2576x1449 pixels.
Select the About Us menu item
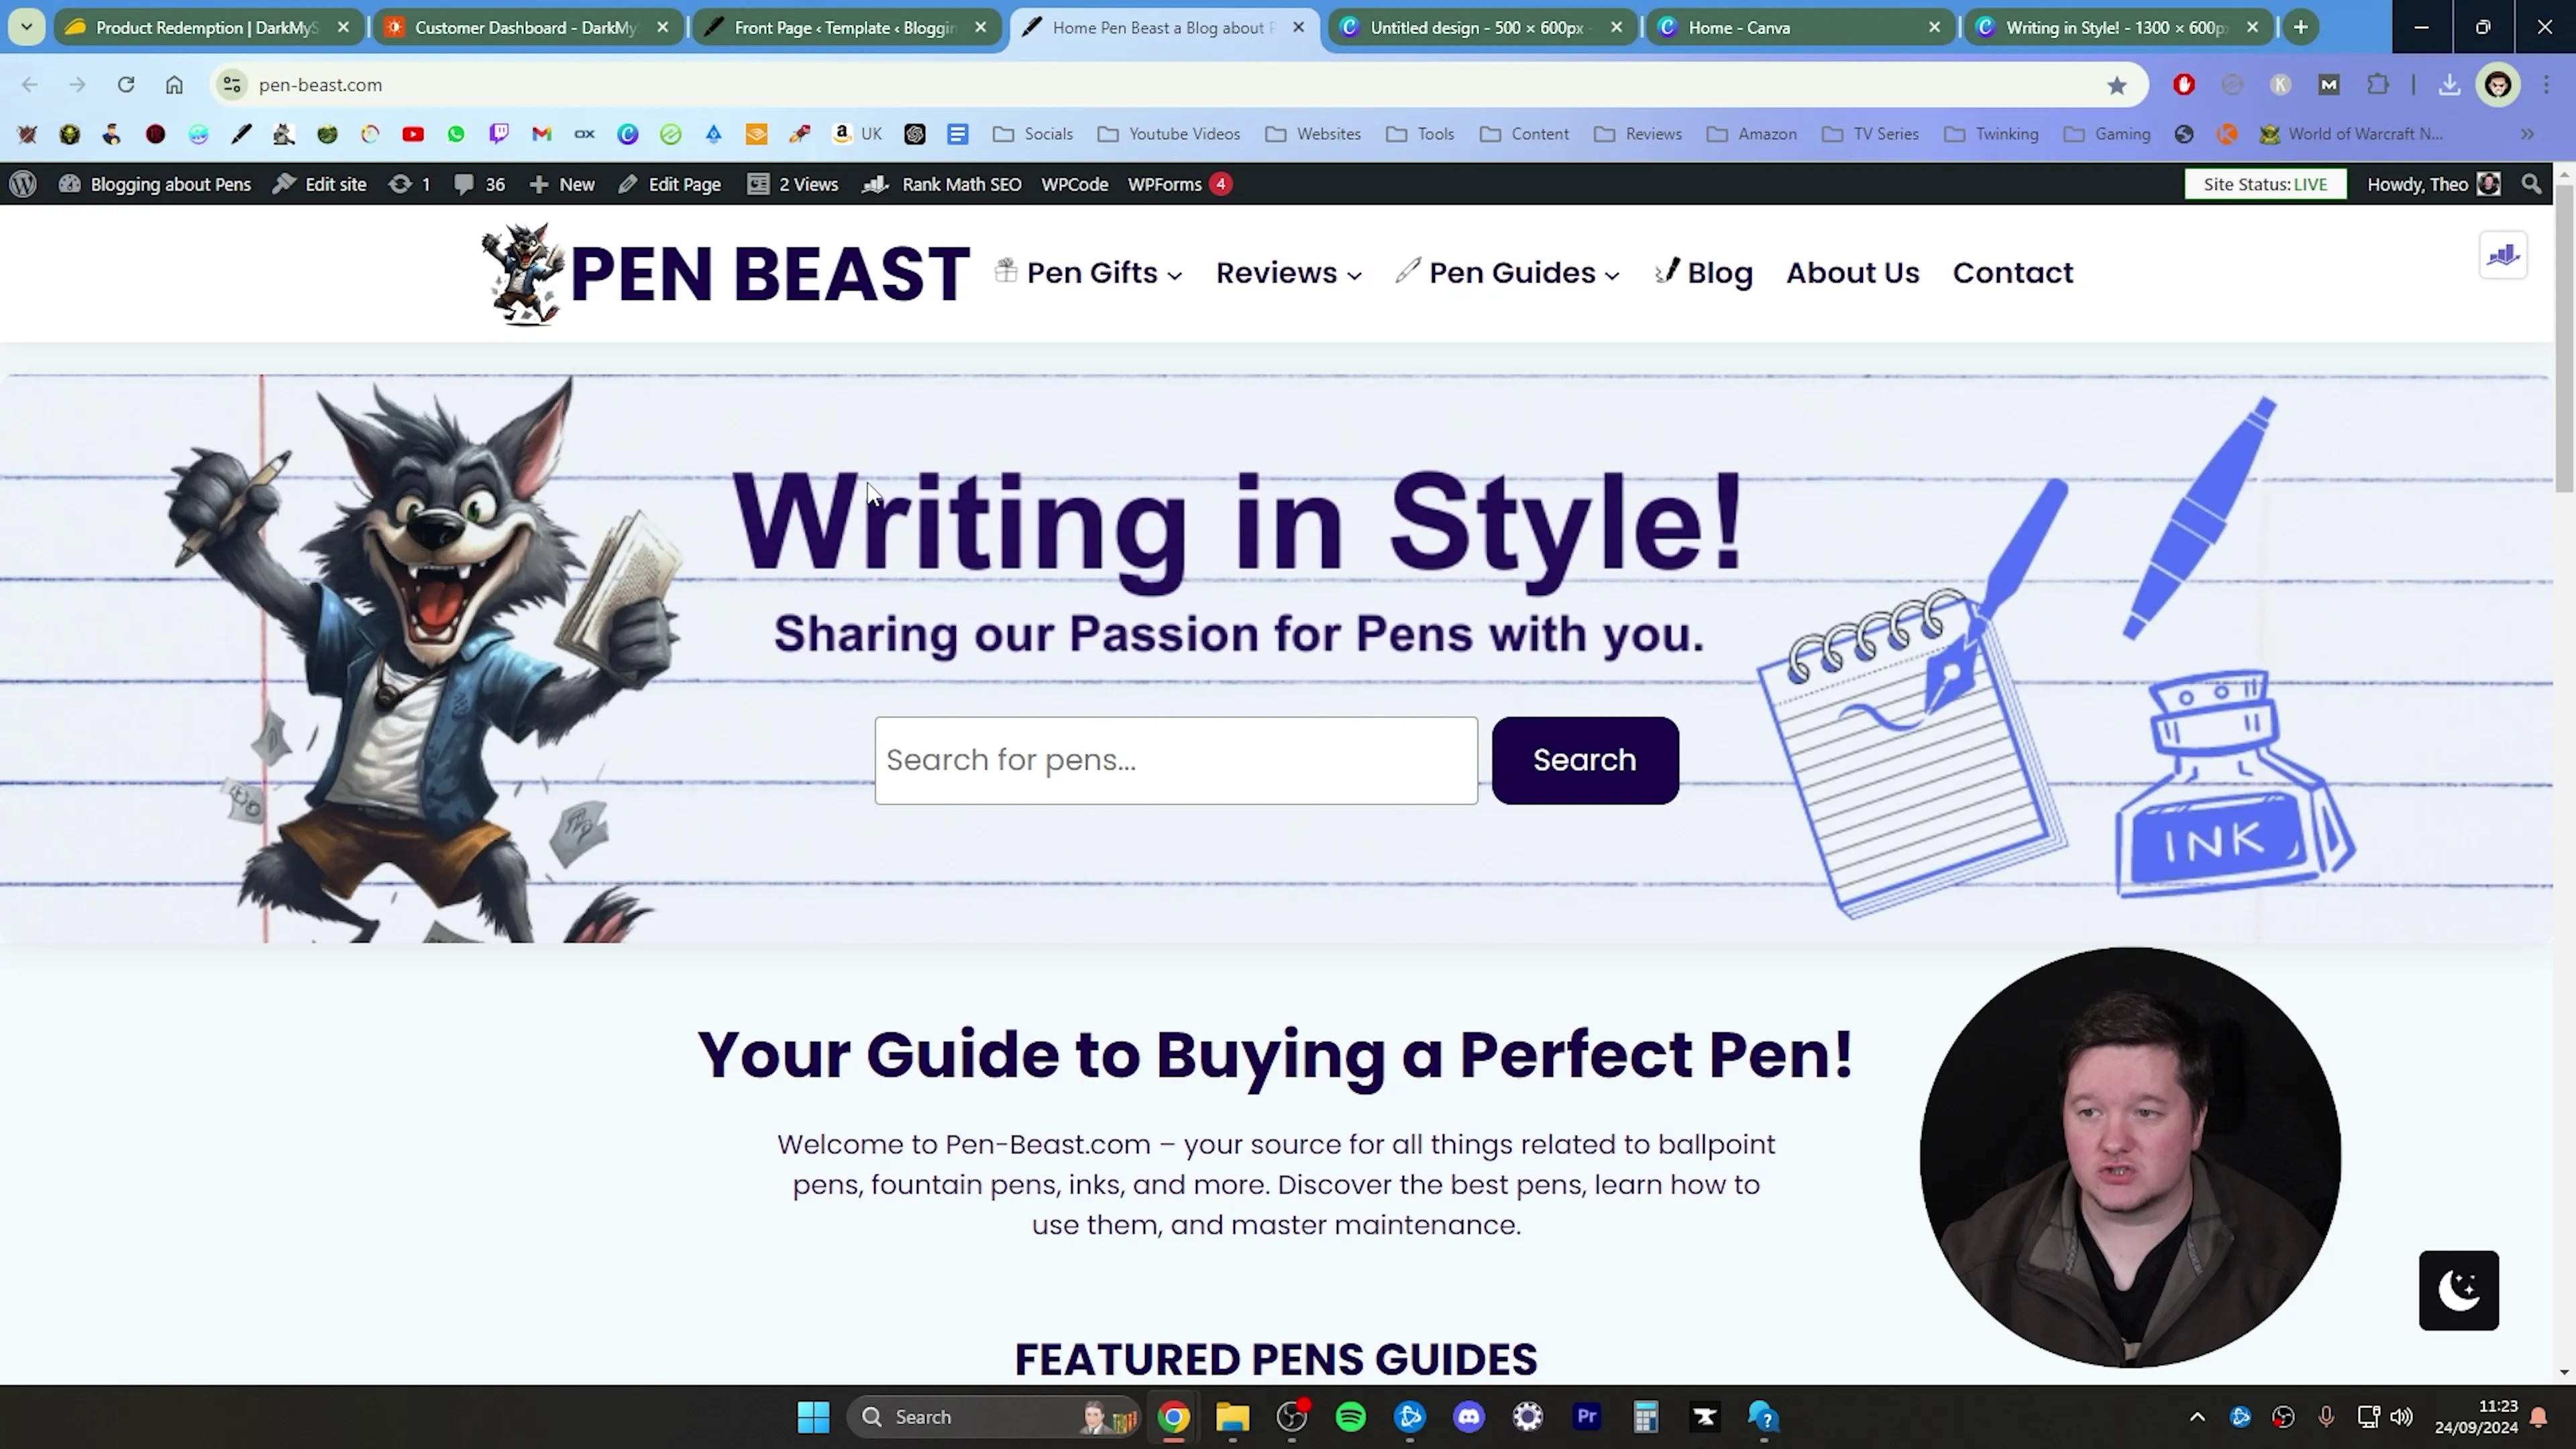[1851, 271]
